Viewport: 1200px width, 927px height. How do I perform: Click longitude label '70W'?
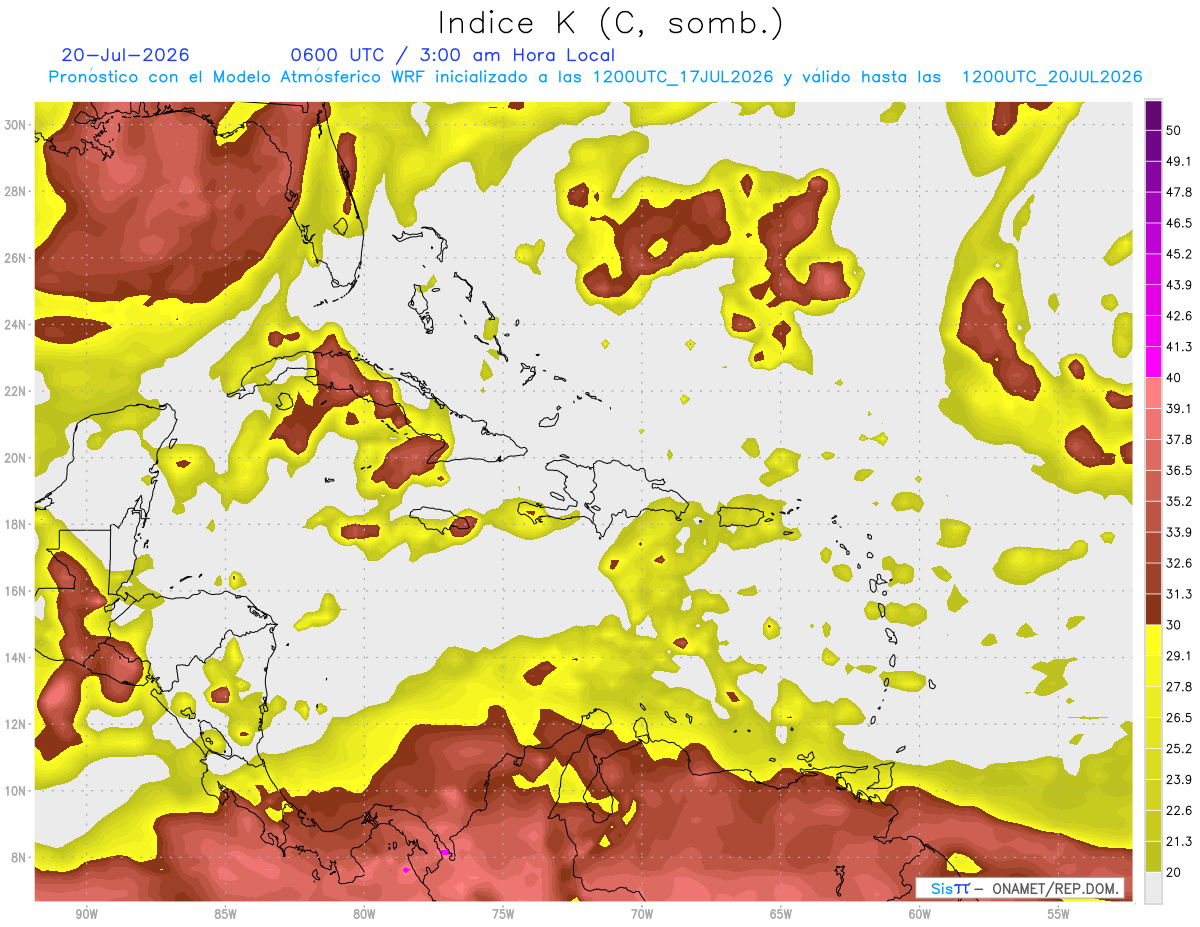point(642,914)
